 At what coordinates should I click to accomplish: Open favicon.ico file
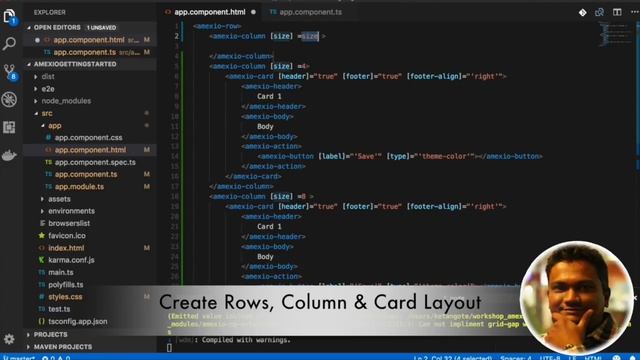(67, 236)
